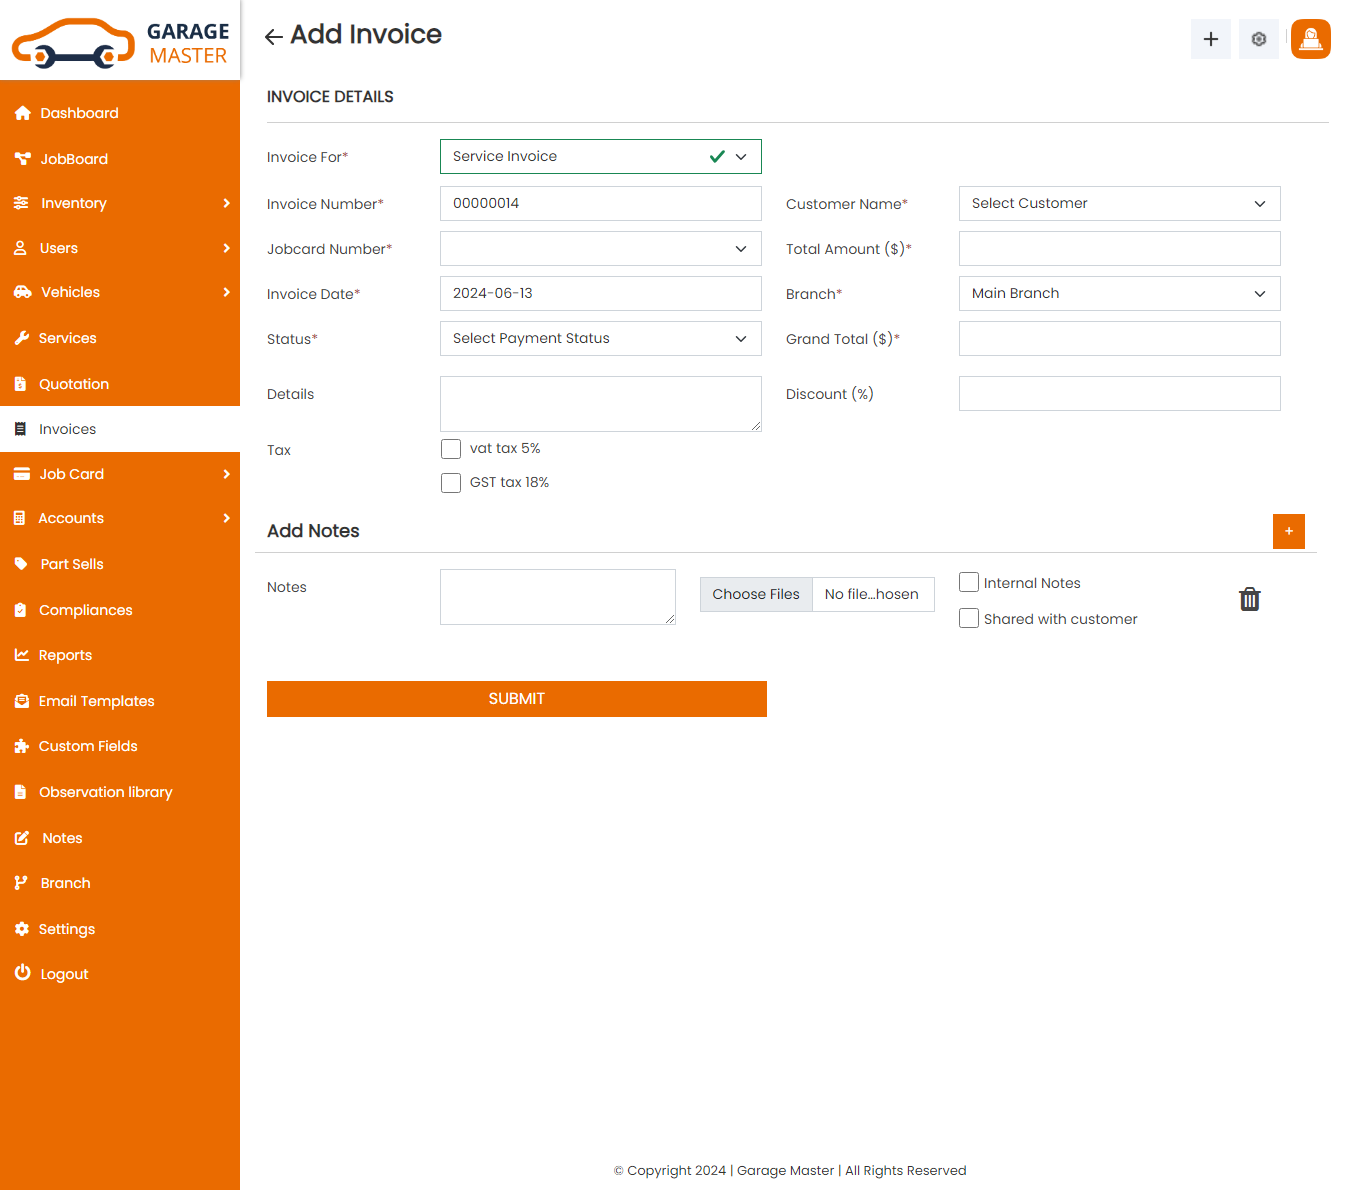The height and width of the screenshot is (1190, 1366).
Task: Select the JobBoard icon in sidebar
Action: 23,158
